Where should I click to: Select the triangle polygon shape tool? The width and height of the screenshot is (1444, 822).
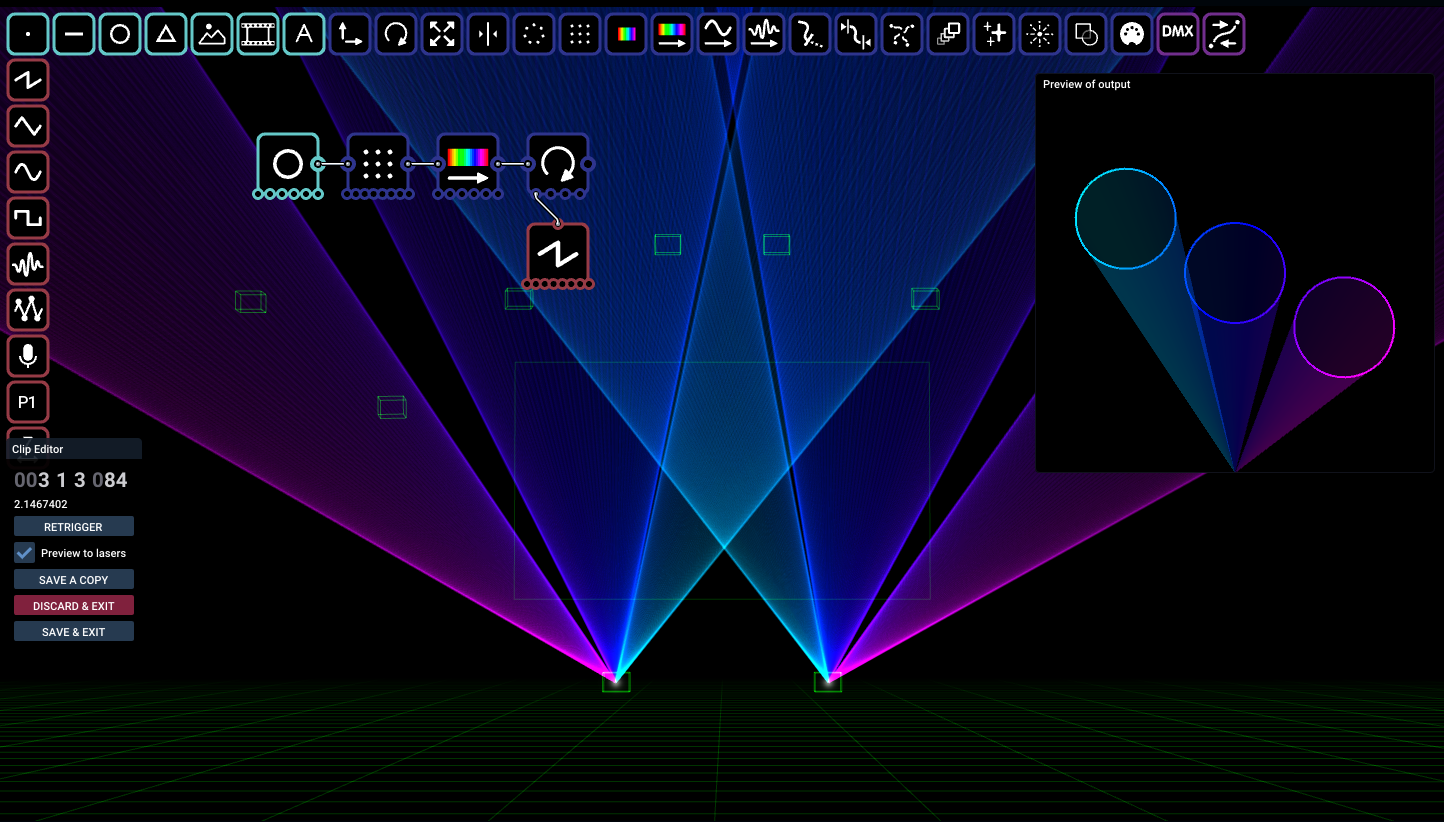166,34
